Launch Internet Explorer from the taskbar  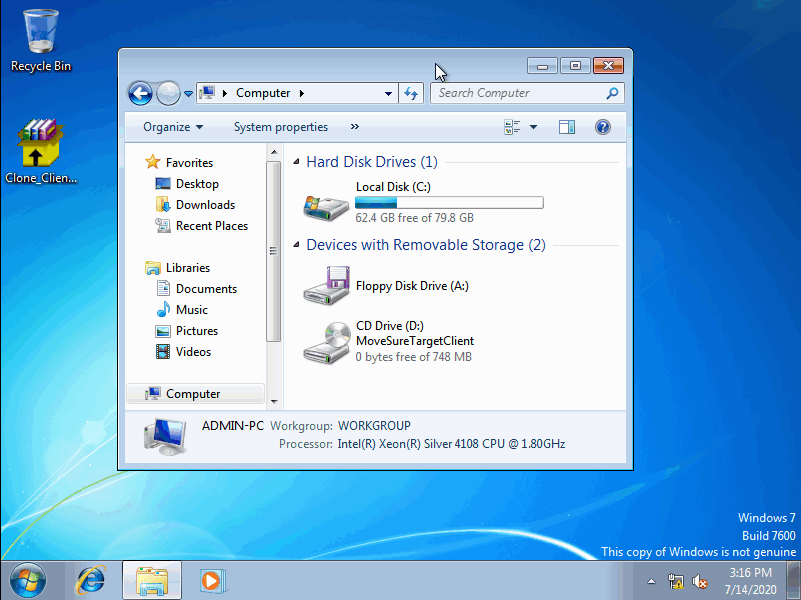click(91, 579)
